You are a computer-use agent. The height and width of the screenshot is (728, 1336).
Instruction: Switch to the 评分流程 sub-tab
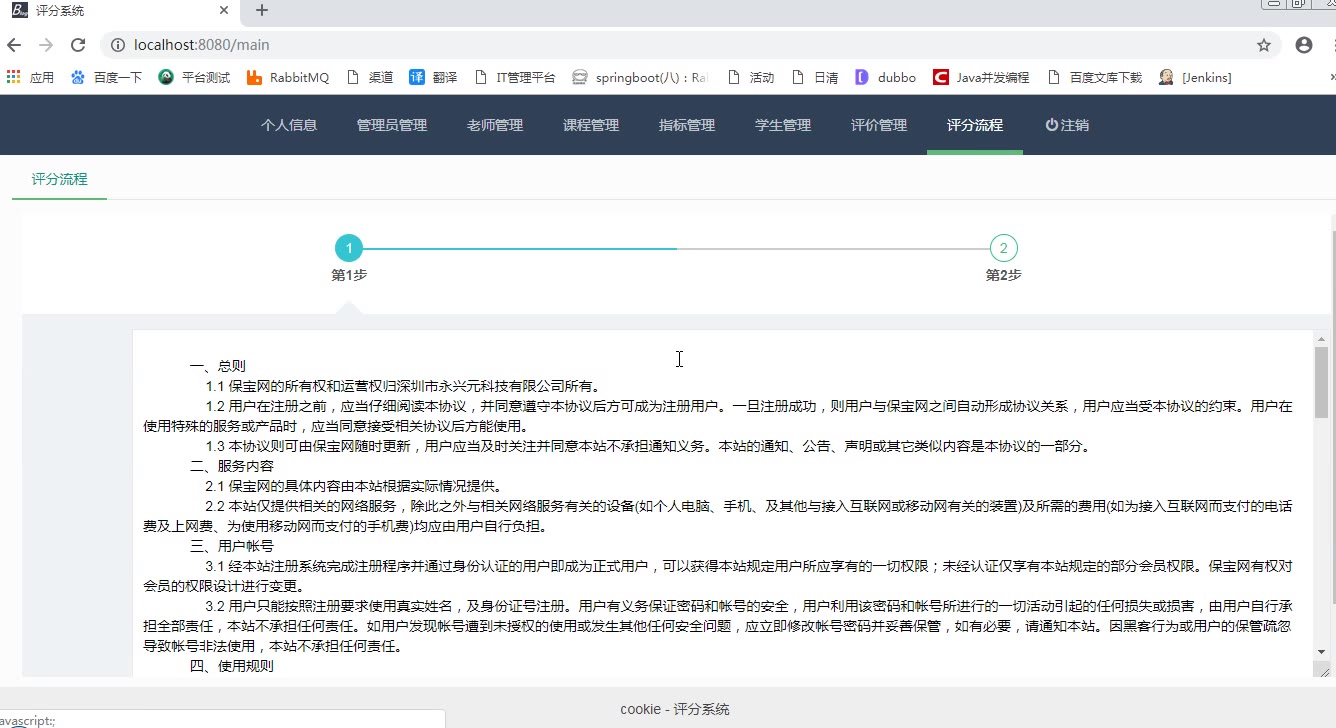tap(59, 179)
